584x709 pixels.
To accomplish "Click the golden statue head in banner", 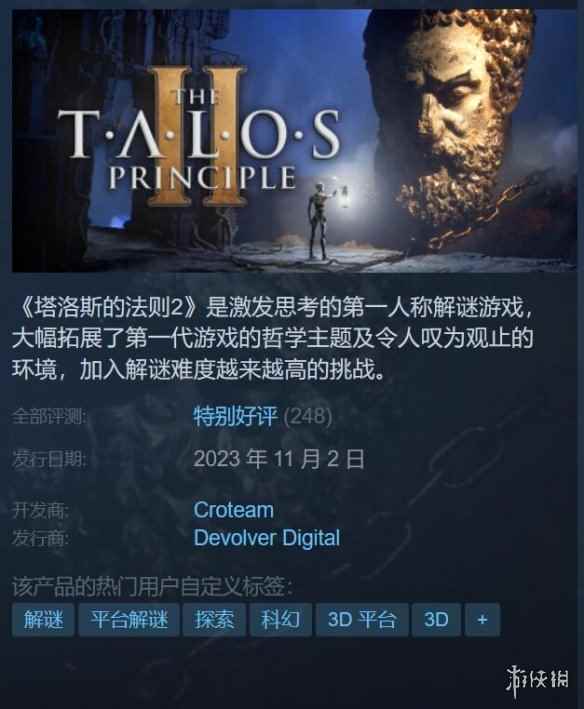I will (457, 122).
